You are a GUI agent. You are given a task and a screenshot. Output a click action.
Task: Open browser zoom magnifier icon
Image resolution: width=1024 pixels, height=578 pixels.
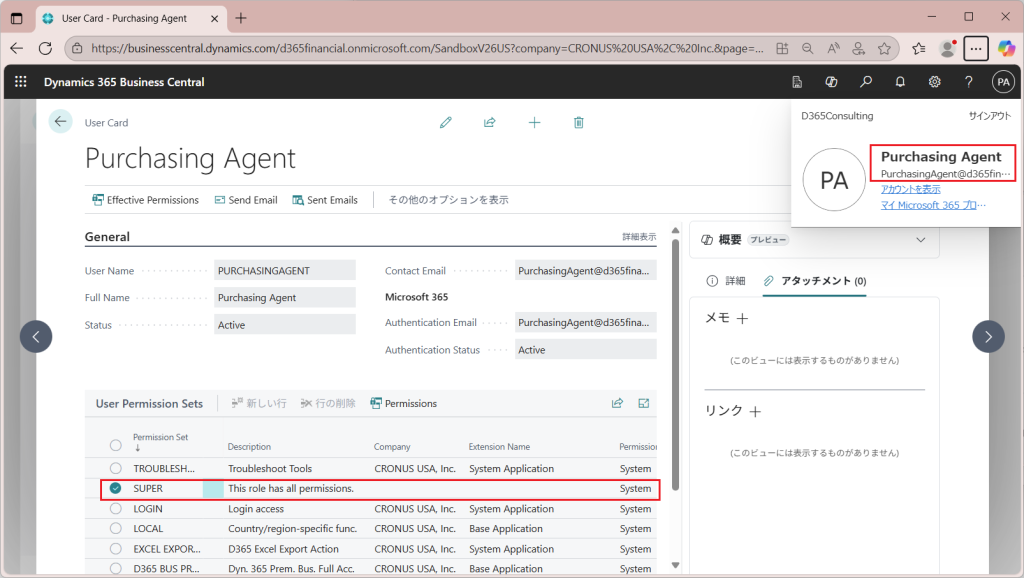point(808,48)
